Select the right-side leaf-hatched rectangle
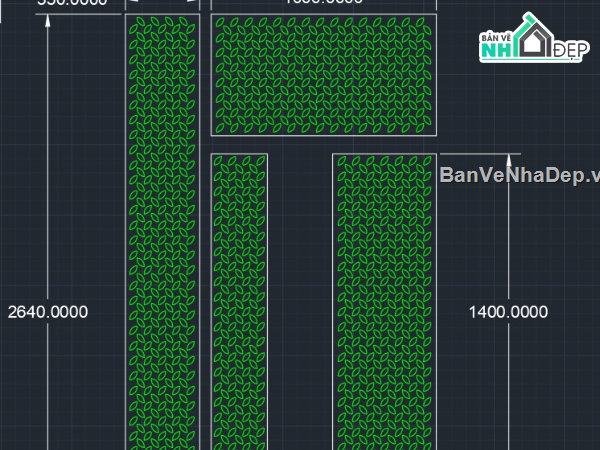This screenshot has height=450, width=600. [x=385, y=300]
